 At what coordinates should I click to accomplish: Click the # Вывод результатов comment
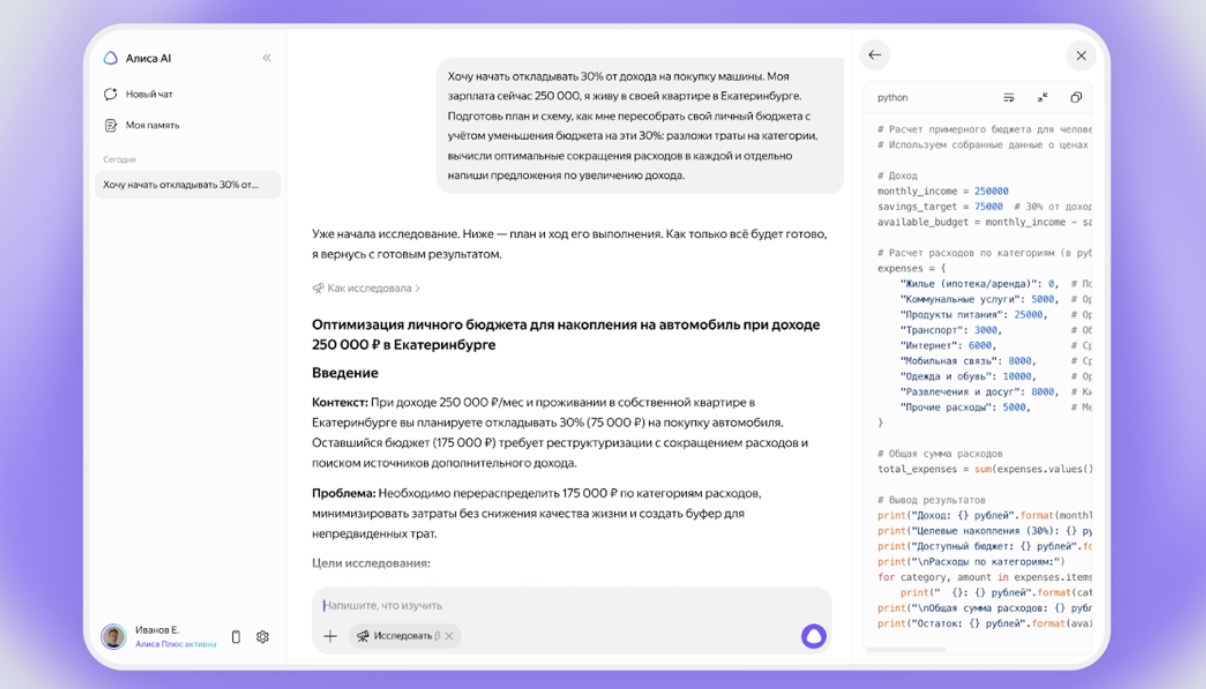pos(931,500)
